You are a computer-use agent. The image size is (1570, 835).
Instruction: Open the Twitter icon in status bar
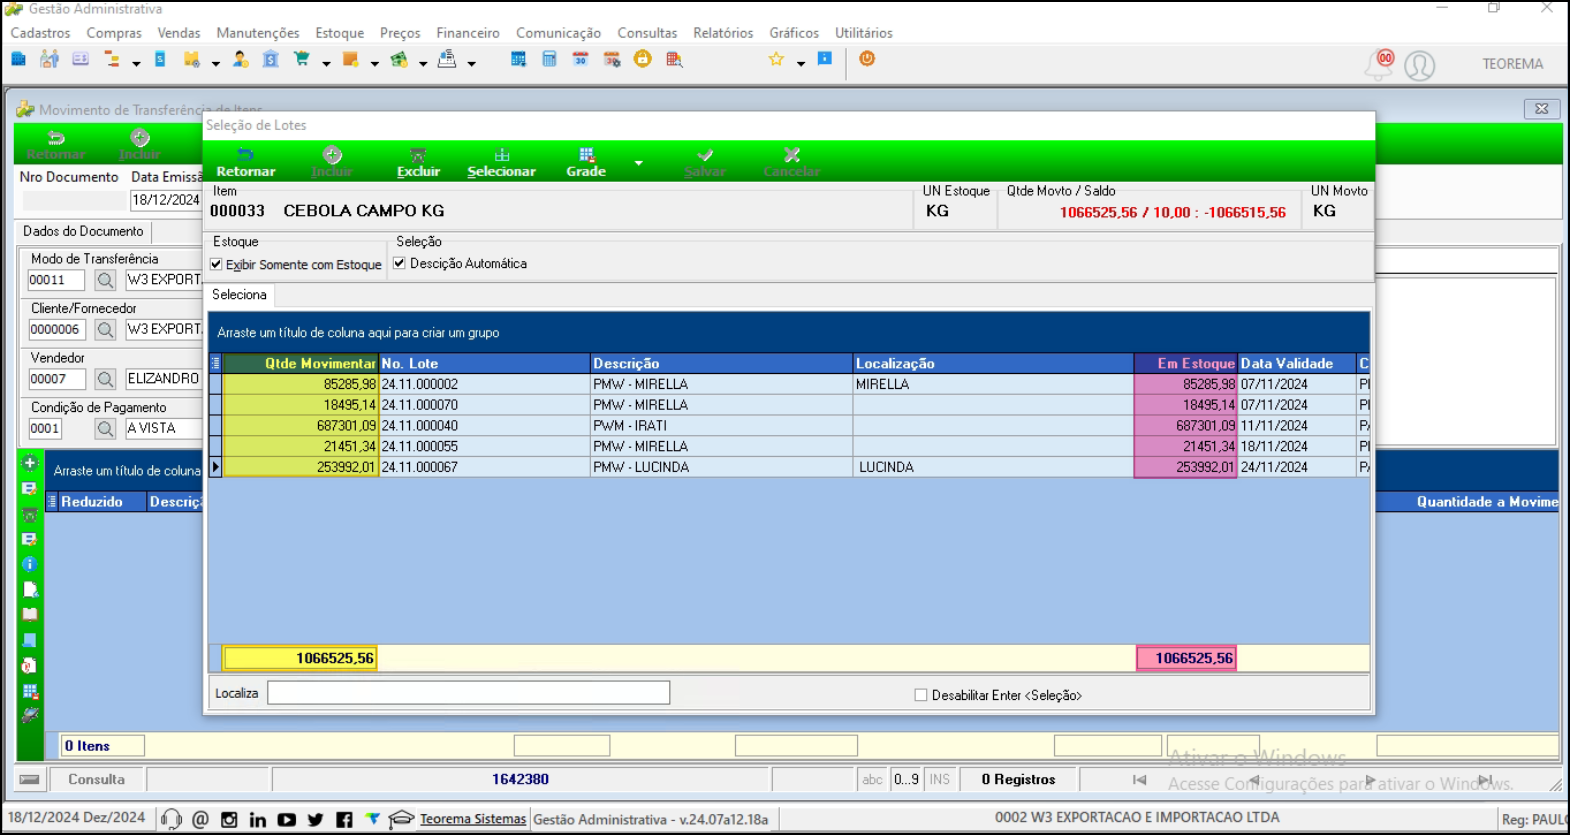[x=315, y=820]
